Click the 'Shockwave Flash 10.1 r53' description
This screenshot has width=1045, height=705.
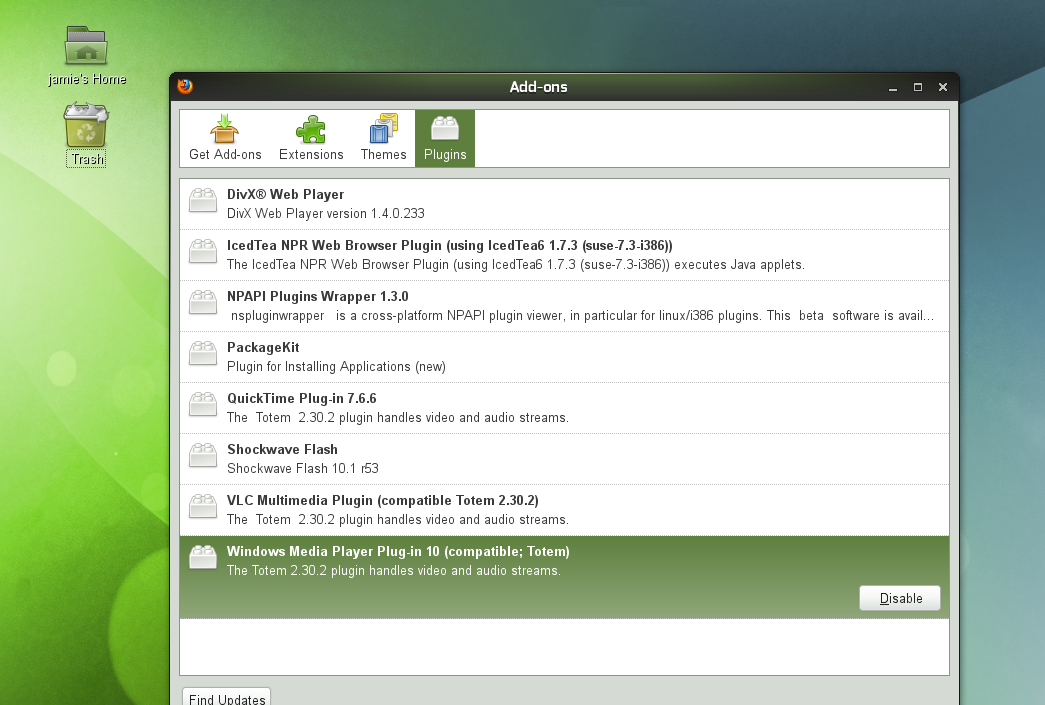point(303,468)
